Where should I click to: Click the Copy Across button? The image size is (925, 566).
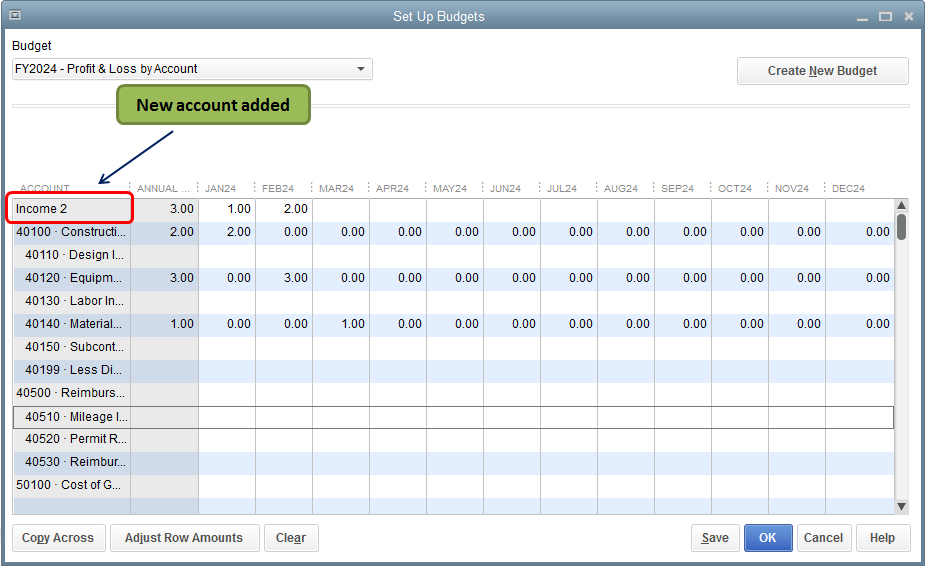(58, 538)
